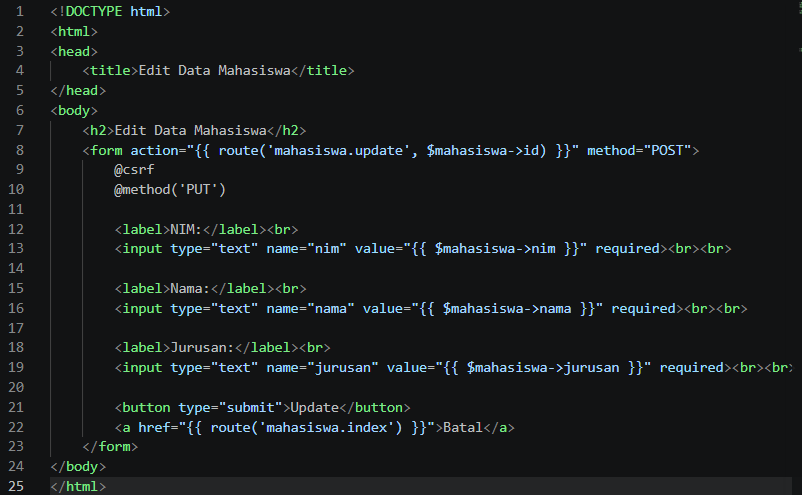Click the DOCTYPE html declaration
The height and width of the screenshot is (495, 802).
[110, 11]
